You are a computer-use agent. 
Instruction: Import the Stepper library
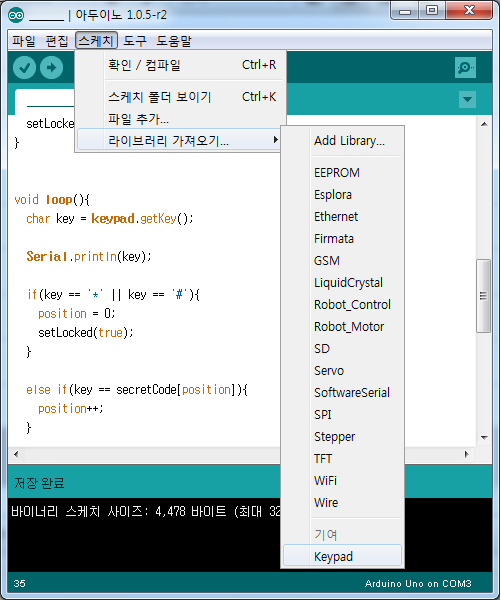(x=343, y=437)
